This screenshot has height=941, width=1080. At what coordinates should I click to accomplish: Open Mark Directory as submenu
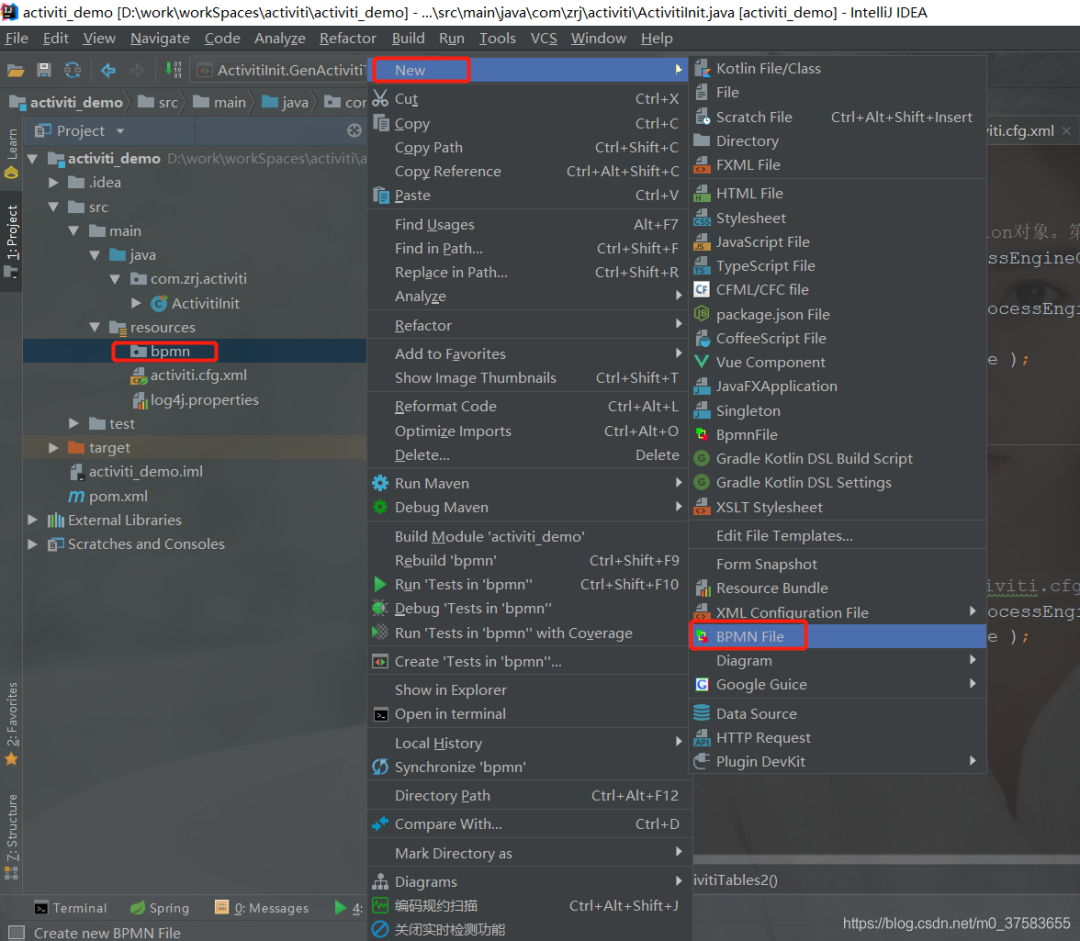pos(528,853)
